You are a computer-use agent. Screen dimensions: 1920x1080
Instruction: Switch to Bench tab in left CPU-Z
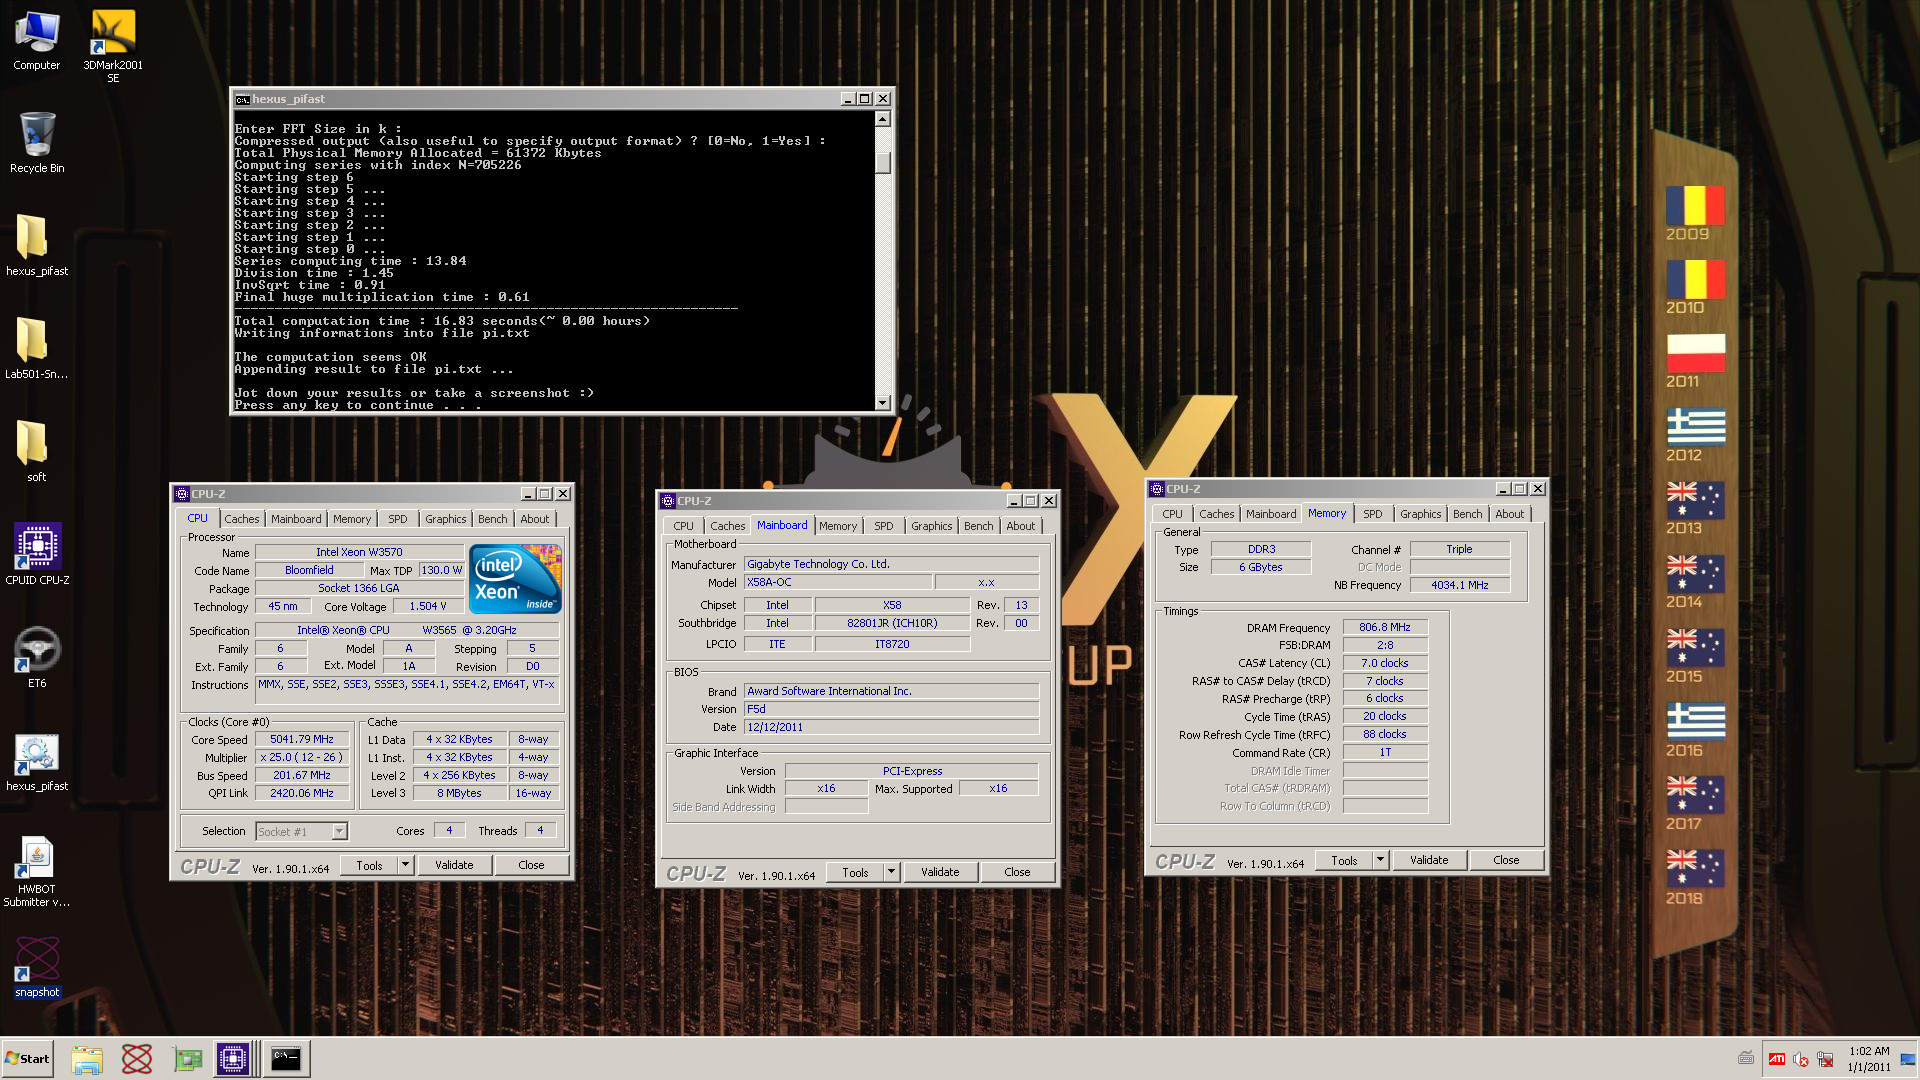(x=492, y=519)
